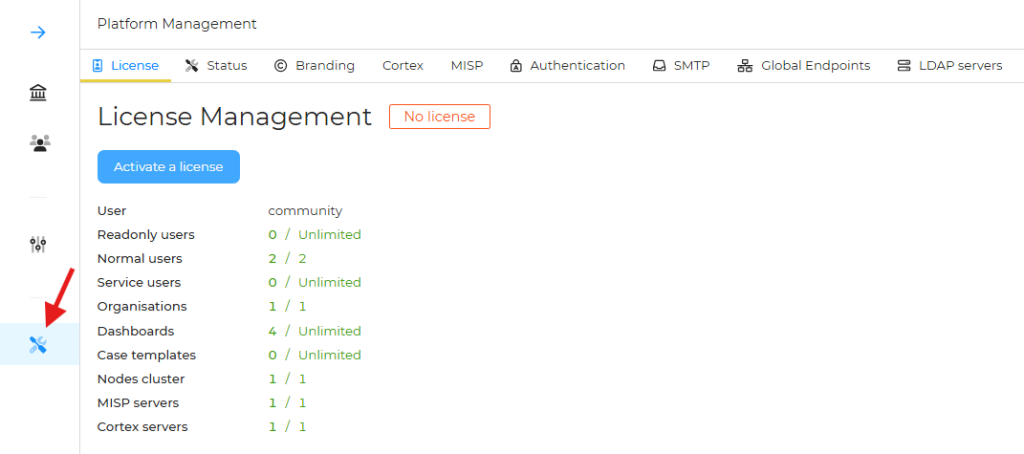Click the No license badge

coord(439,117)
